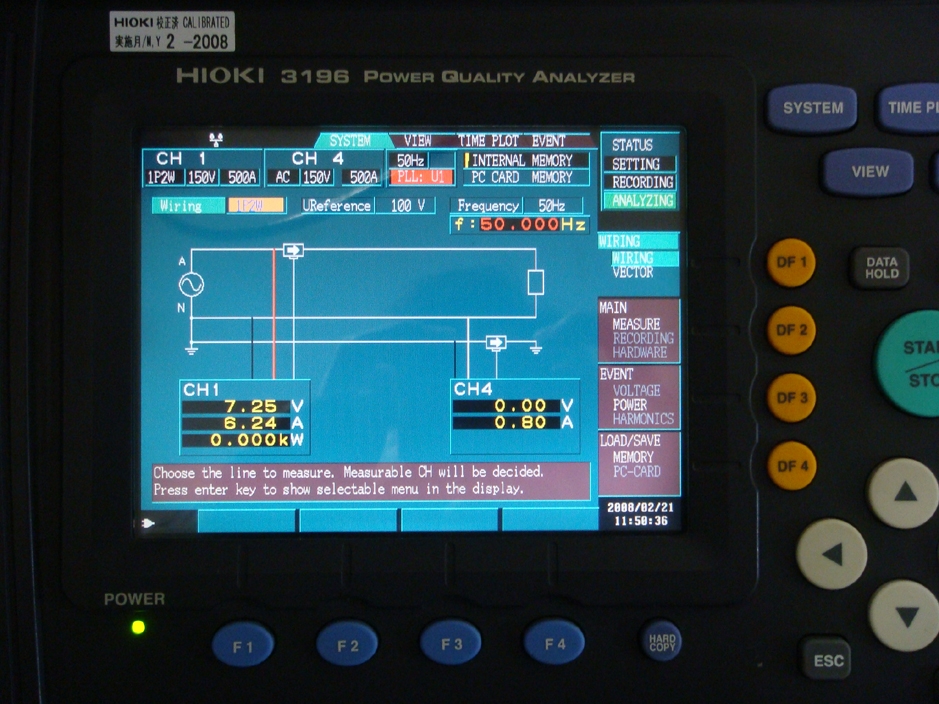Screen dimensions: 939x704
Task: Open the Wiring selection field 1P2W
Action: point(256,205)
